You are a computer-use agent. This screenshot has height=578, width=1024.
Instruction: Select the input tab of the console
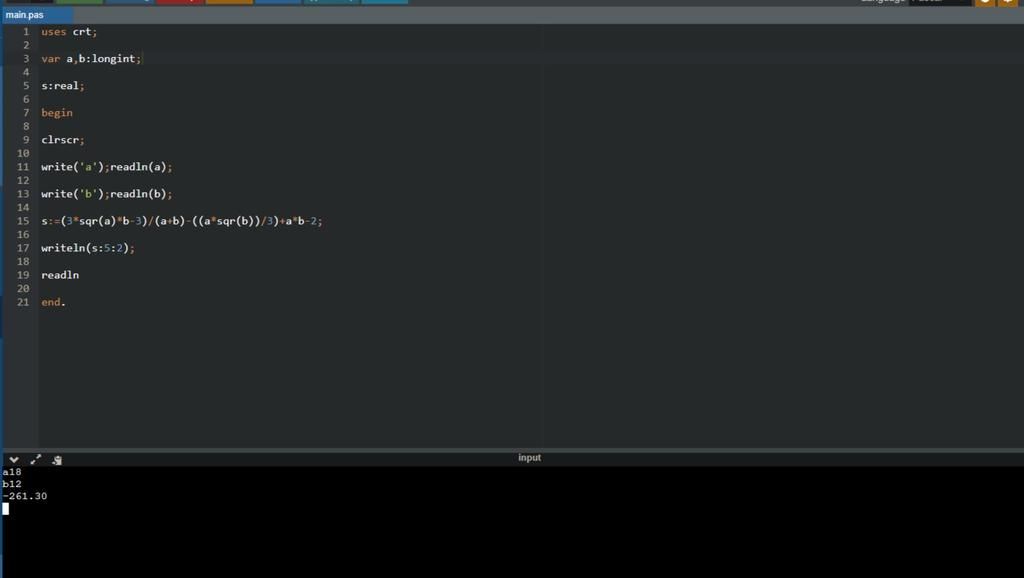point(529,457)
